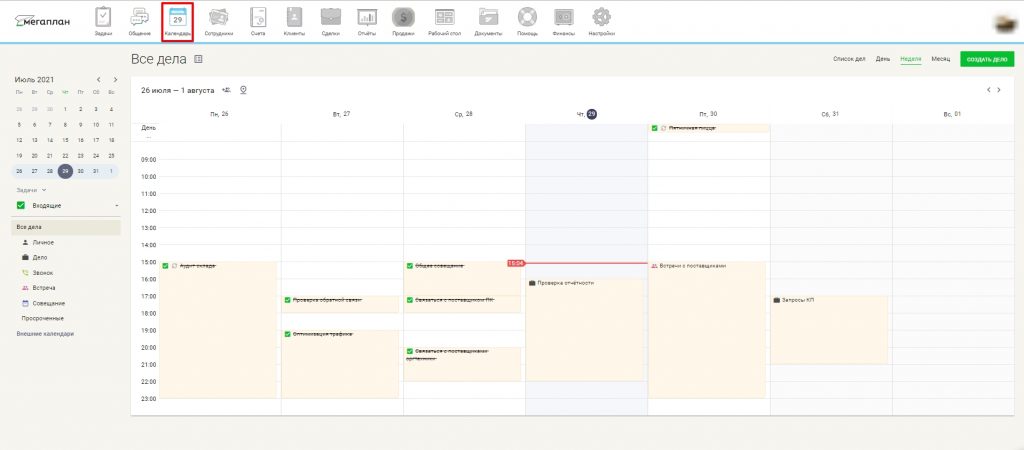Open the Общение chat icon
The image size is (1024, 450).
(x=140, y=18)
